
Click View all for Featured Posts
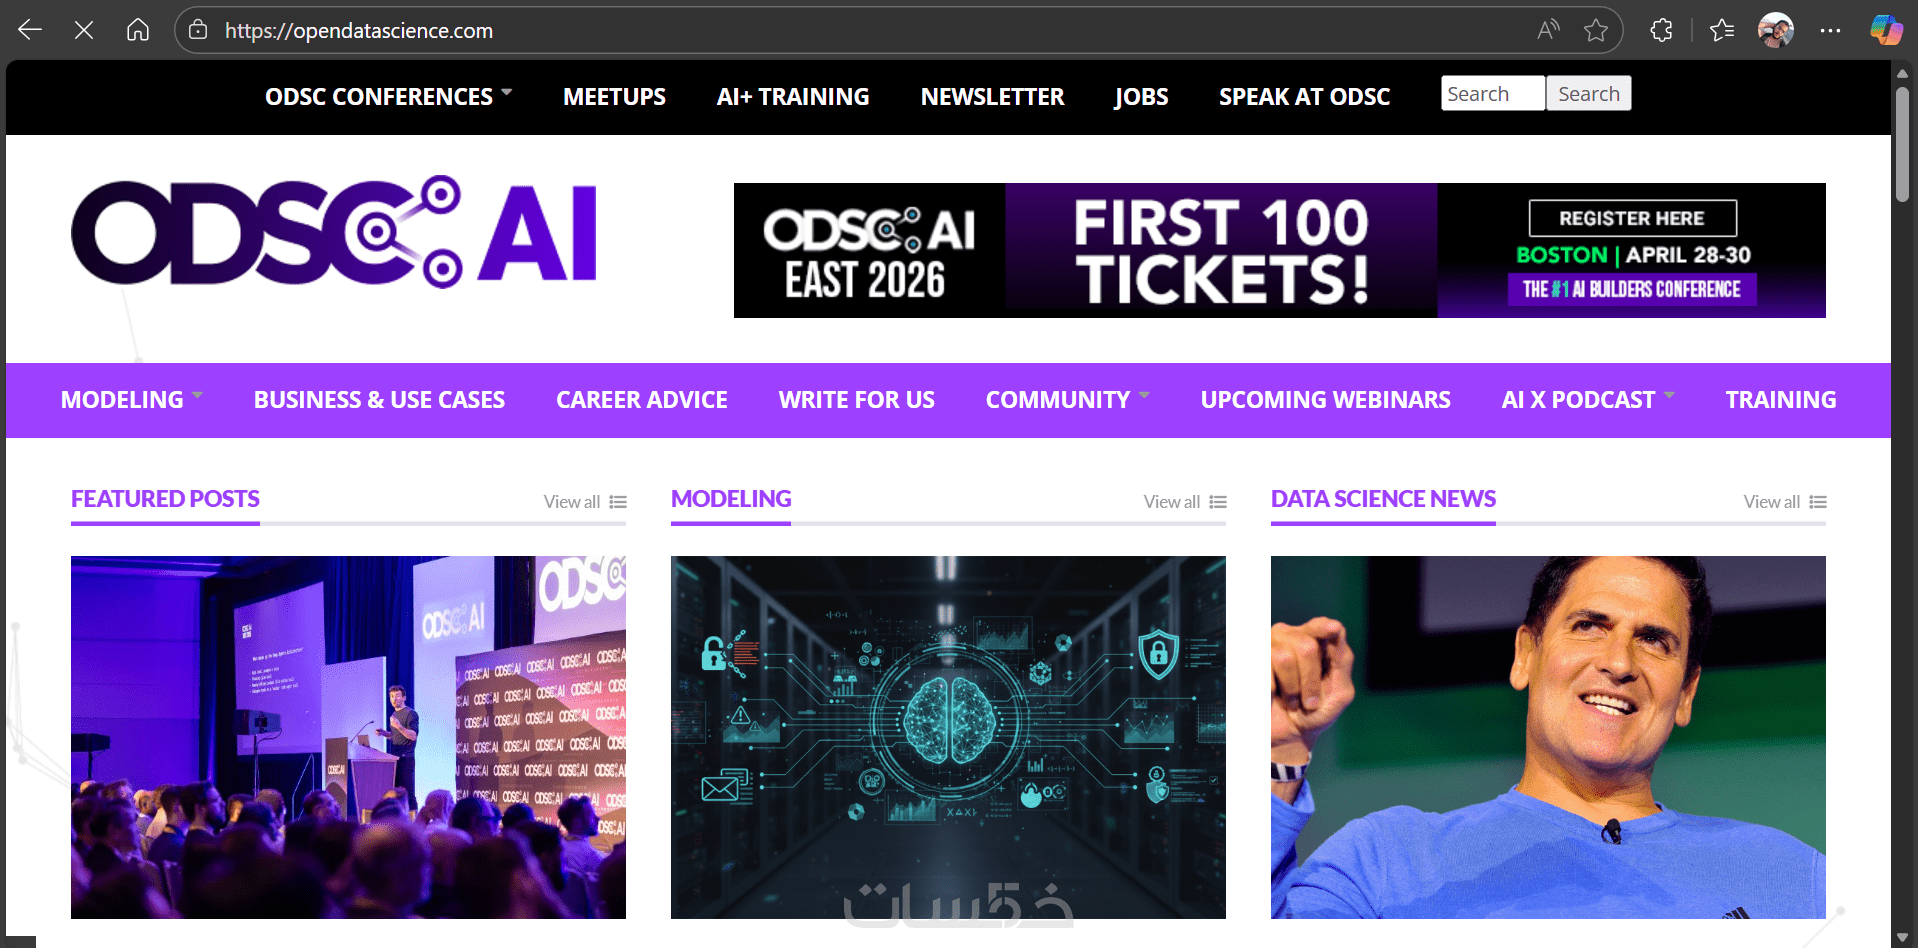[585, 502]
